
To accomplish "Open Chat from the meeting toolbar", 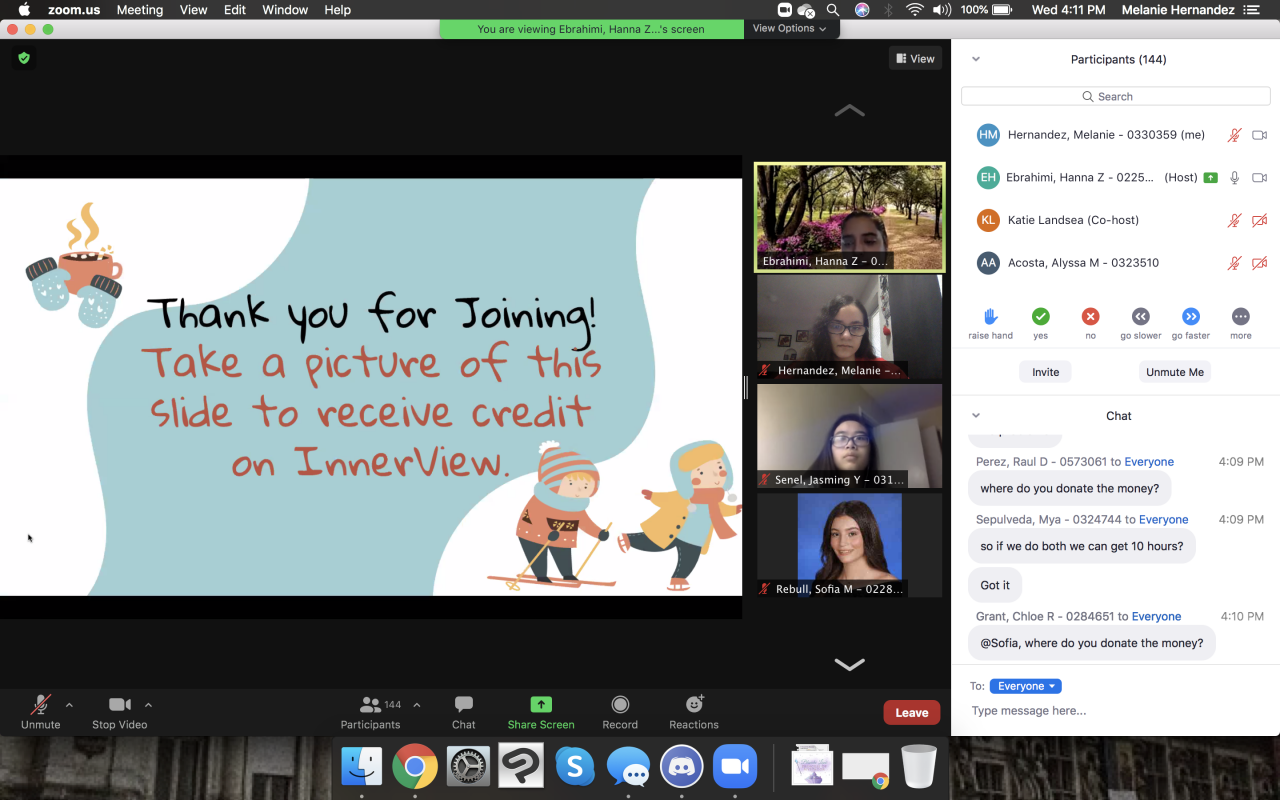I will click(463, 705).
